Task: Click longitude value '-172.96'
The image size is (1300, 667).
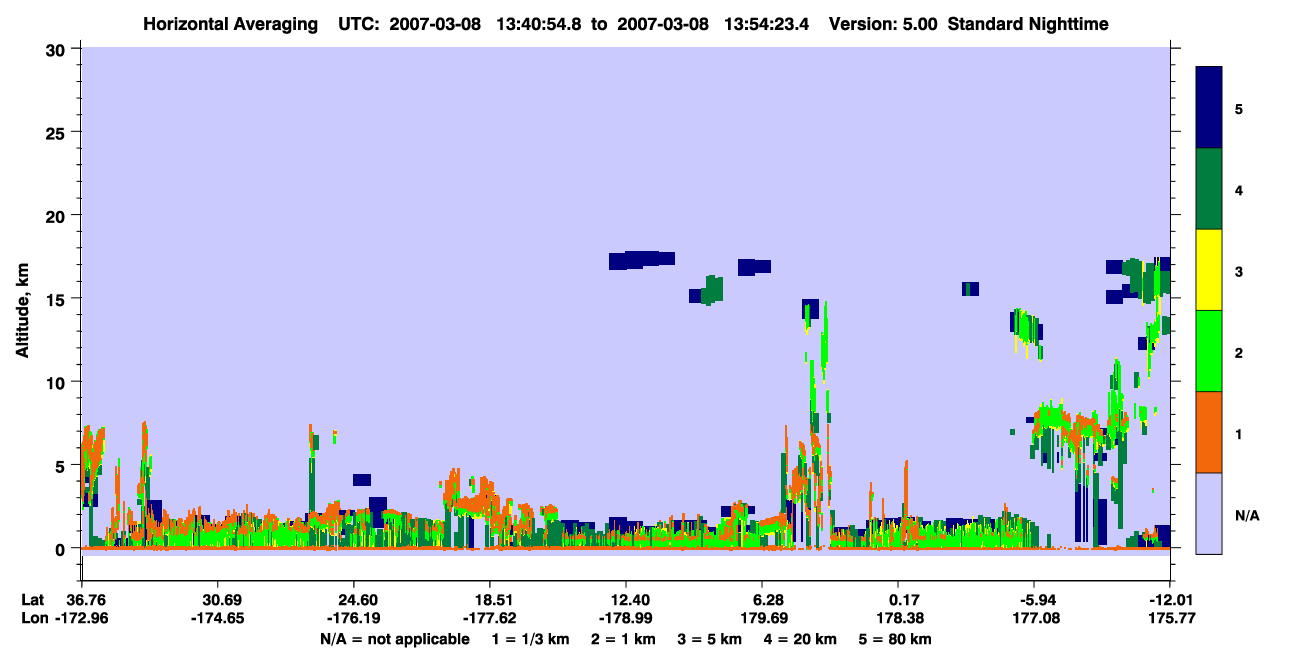Action: [x=82, y=619]
